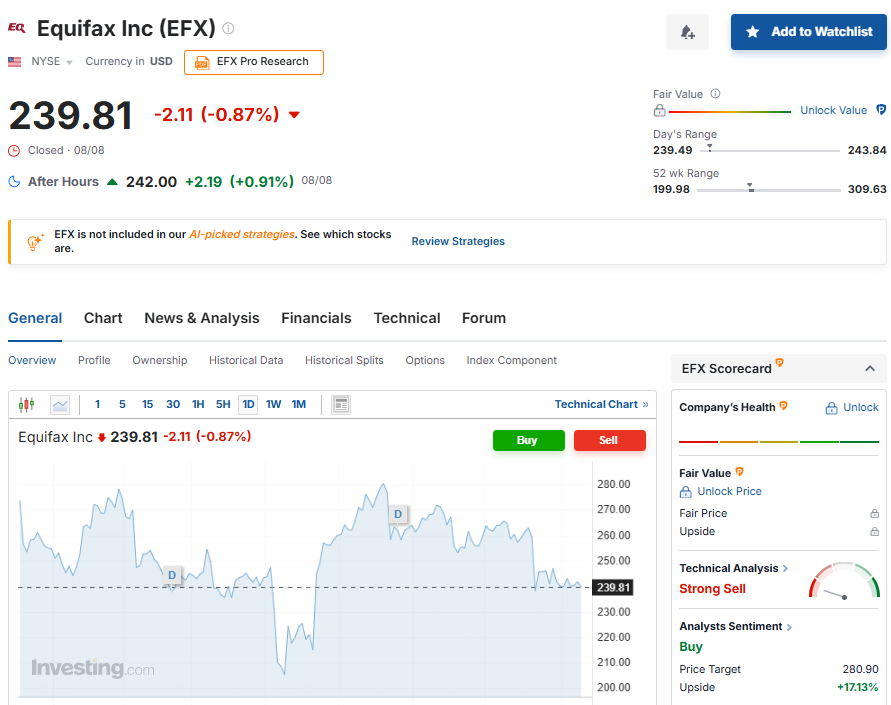
Task: Set chart interval to 30 minutes
Action: coord(173,404)
